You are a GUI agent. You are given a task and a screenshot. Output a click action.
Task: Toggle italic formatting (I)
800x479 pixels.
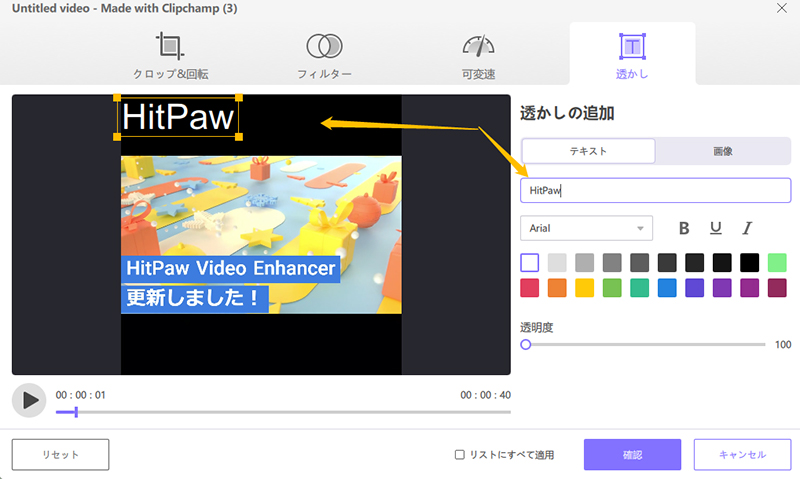(747, 228)
